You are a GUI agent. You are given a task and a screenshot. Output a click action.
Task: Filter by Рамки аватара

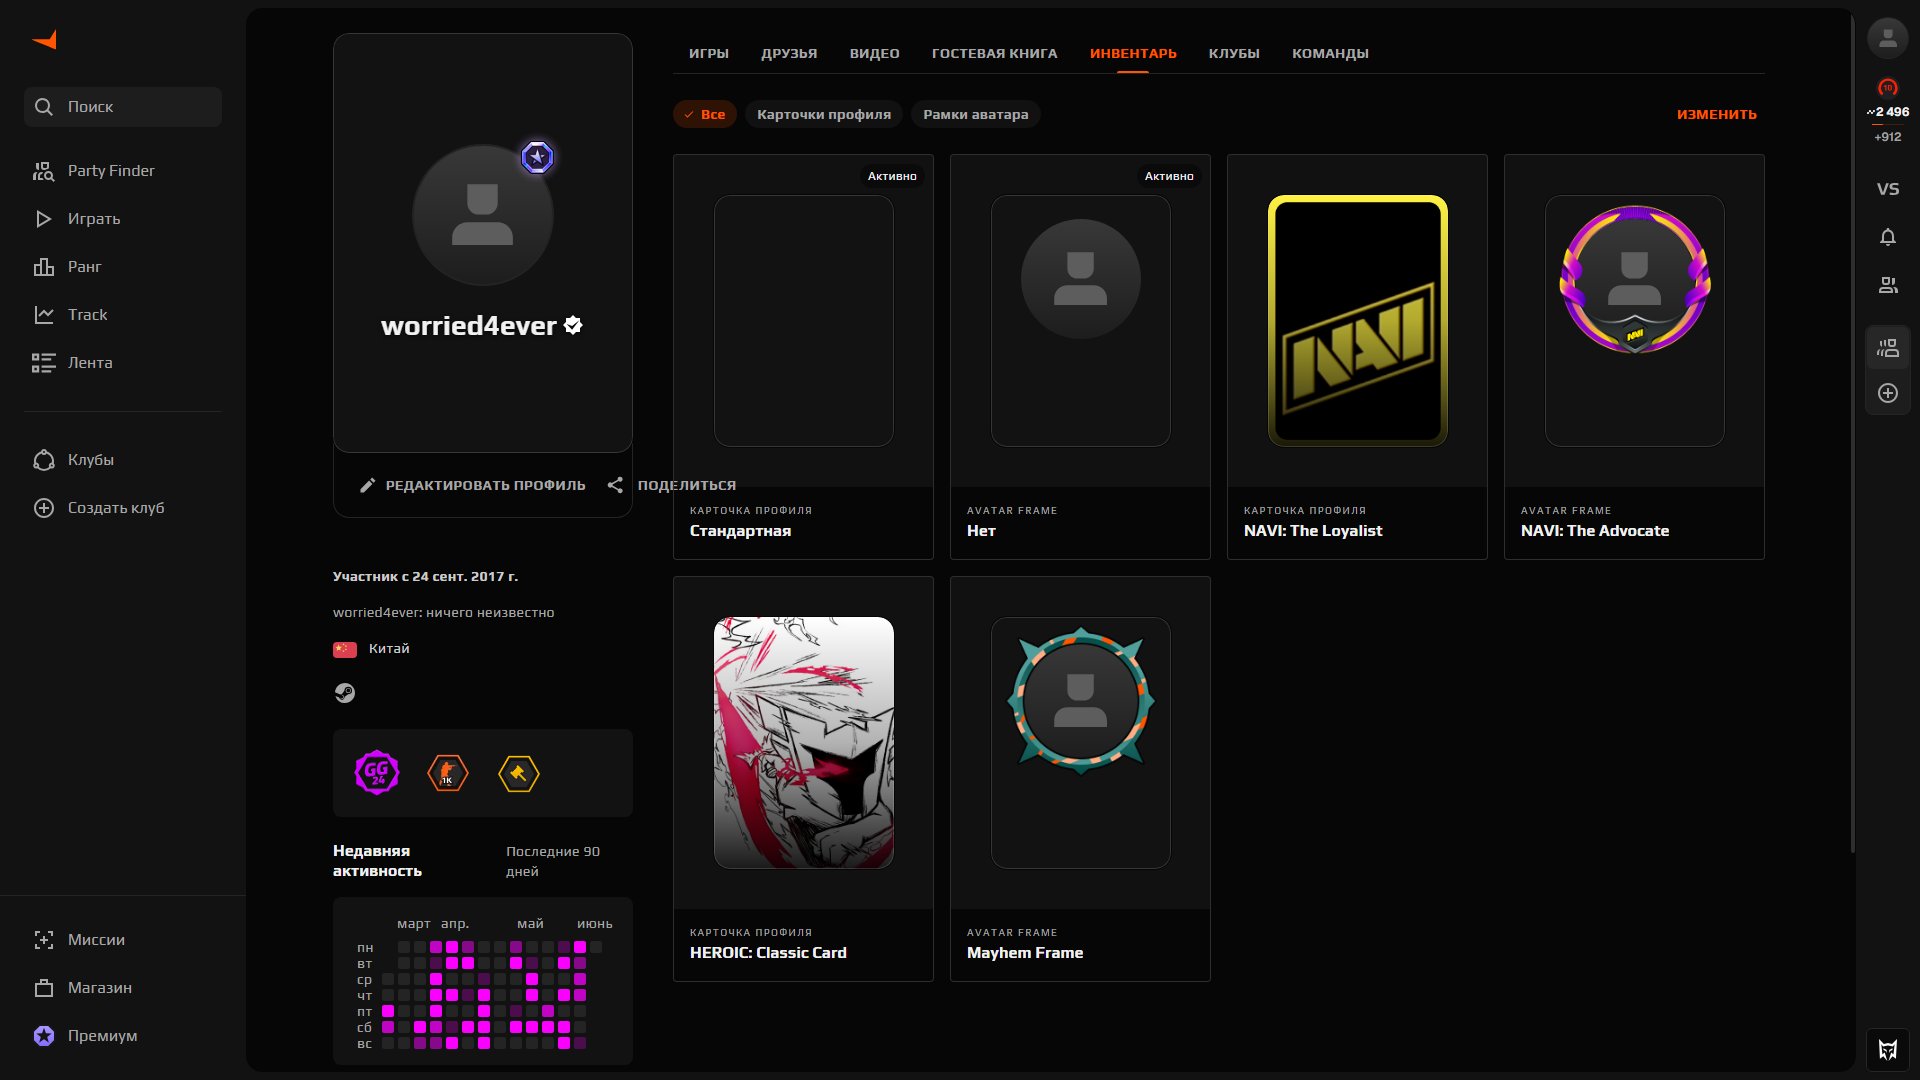(x=976, y=115)
